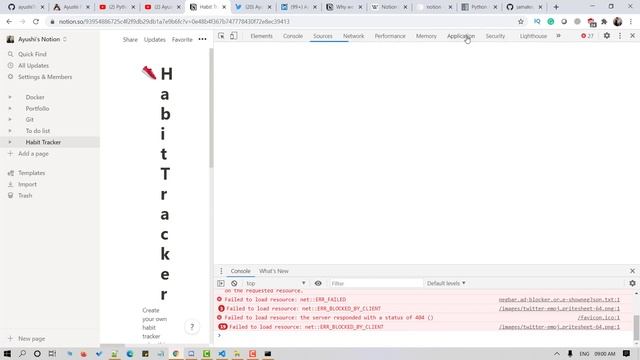This screenshot has width=640, height=360.
Task: Open the Network tab
Action: pyautogui.click(x=353, y=36)
